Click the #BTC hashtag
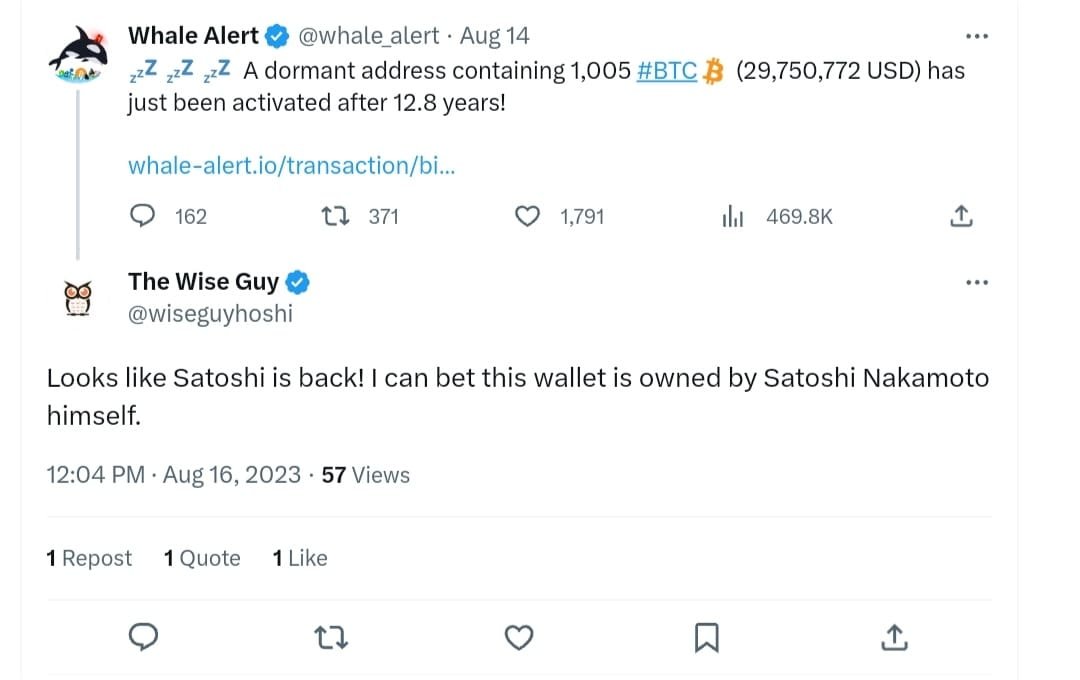Viewport: 1080px width, 680px height. click(667, 71)
